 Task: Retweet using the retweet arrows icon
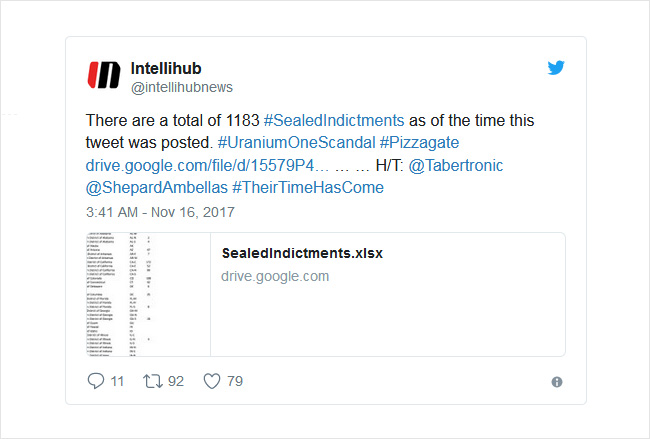point(153,381)
